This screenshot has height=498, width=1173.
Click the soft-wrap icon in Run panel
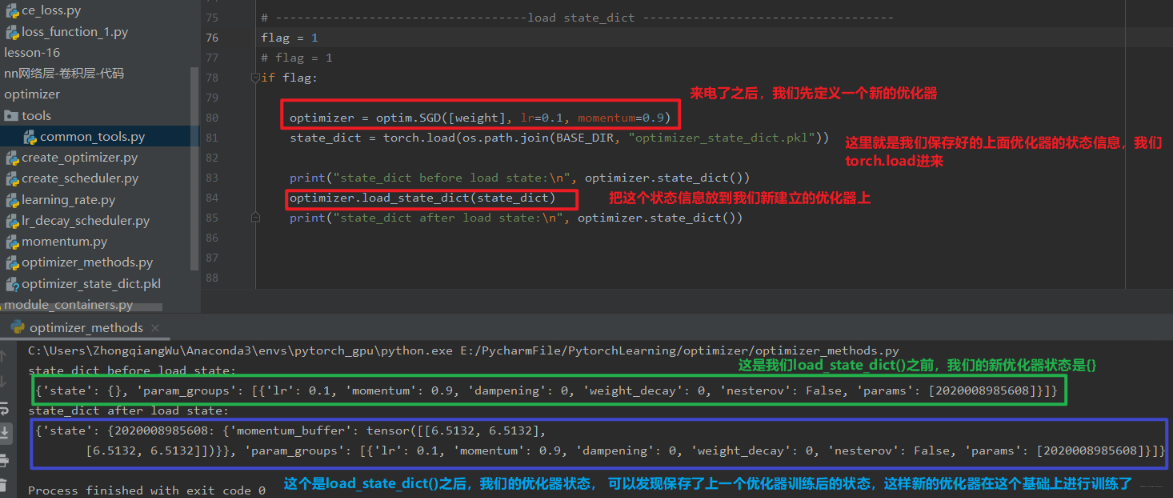(x=4, y=410)
